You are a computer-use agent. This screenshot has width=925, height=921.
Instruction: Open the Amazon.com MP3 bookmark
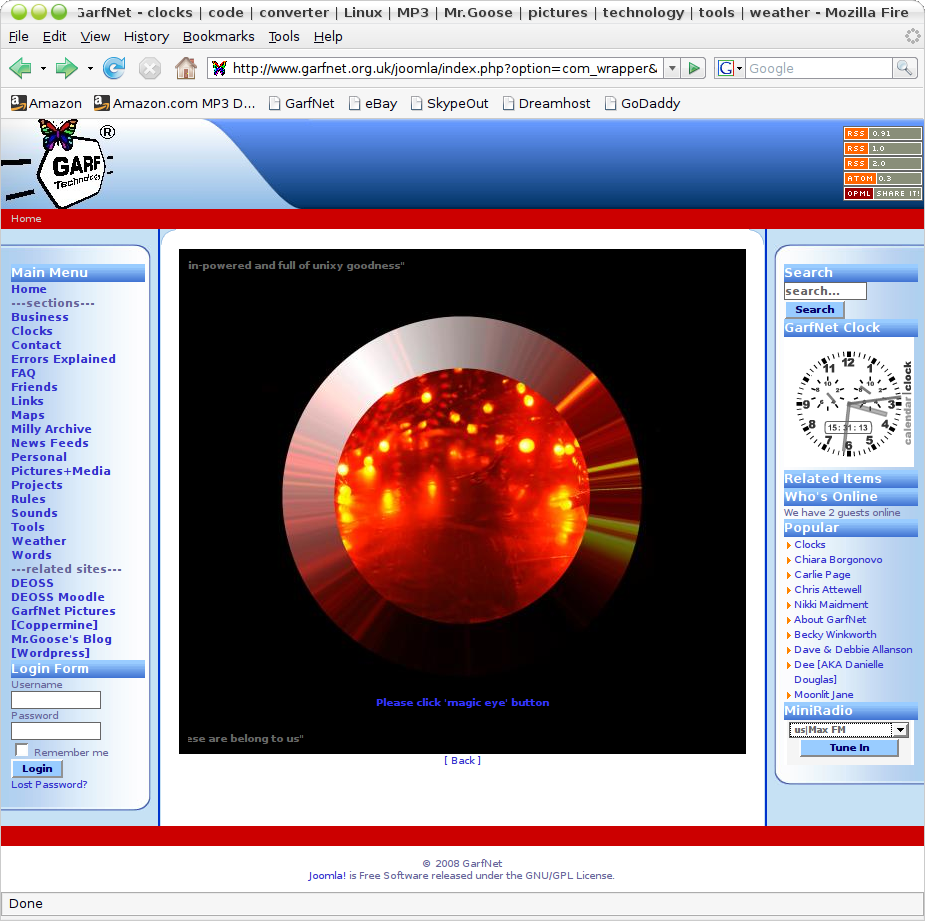175,103
